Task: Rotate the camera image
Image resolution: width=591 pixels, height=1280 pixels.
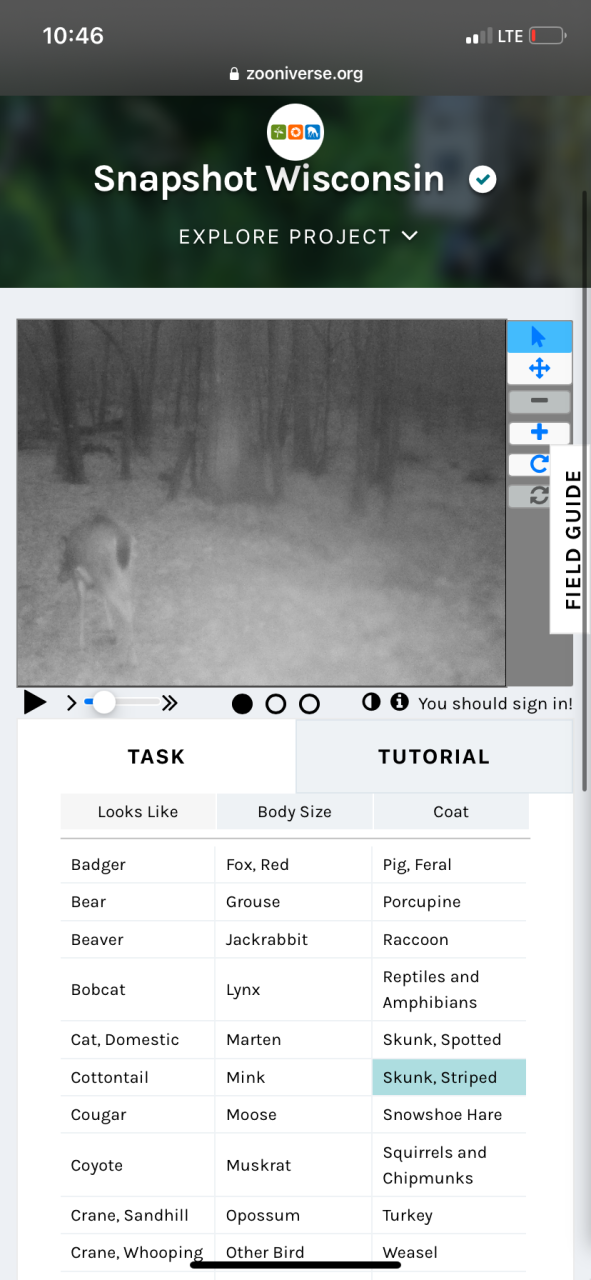Action: 539,465
